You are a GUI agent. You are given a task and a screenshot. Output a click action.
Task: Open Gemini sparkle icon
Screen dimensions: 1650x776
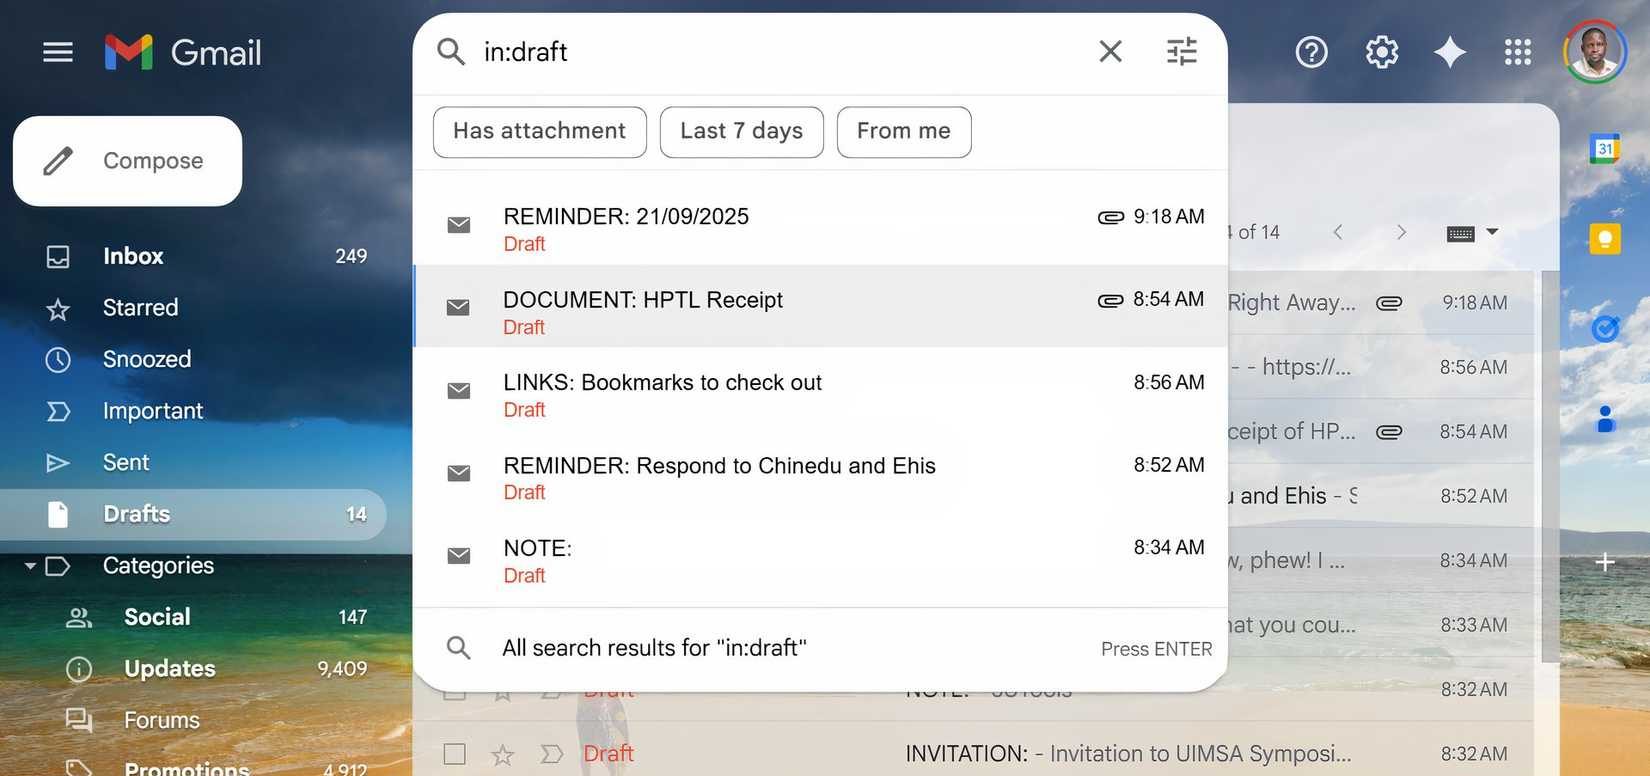1450,52
